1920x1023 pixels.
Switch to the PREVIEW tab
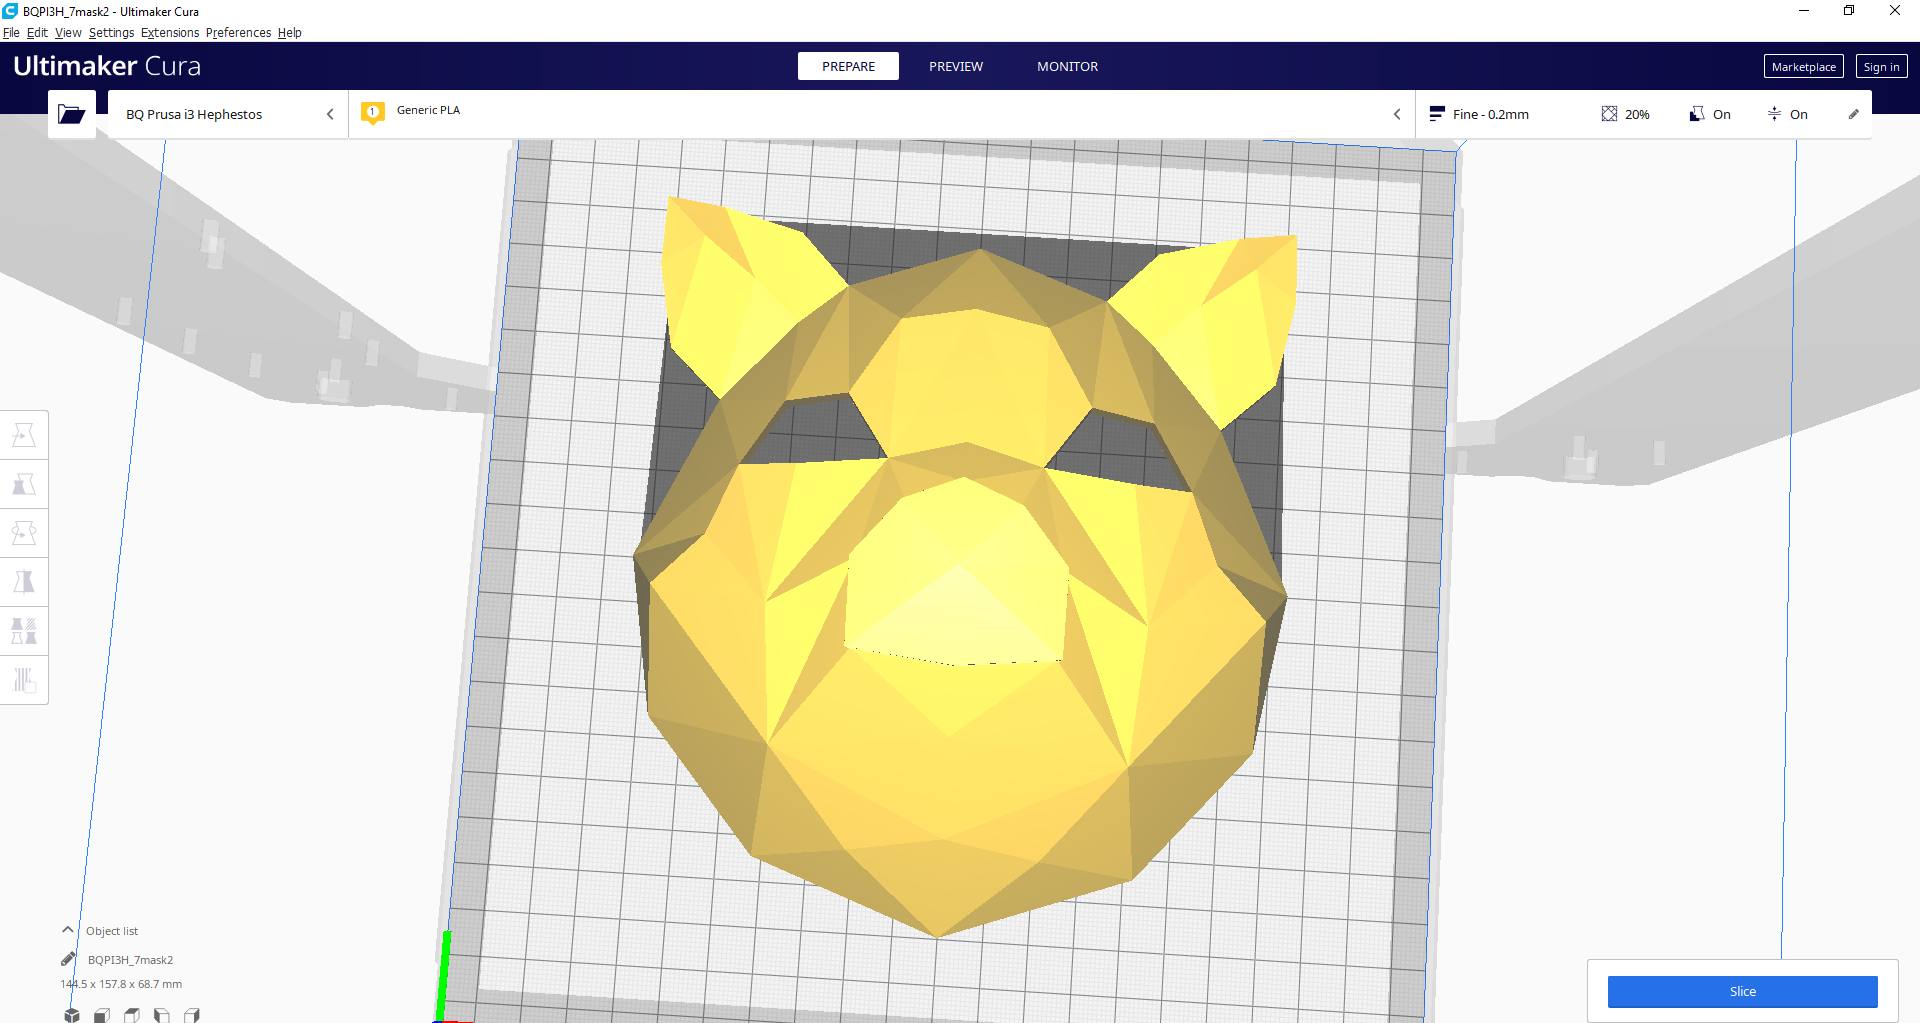tap(955, 66)
